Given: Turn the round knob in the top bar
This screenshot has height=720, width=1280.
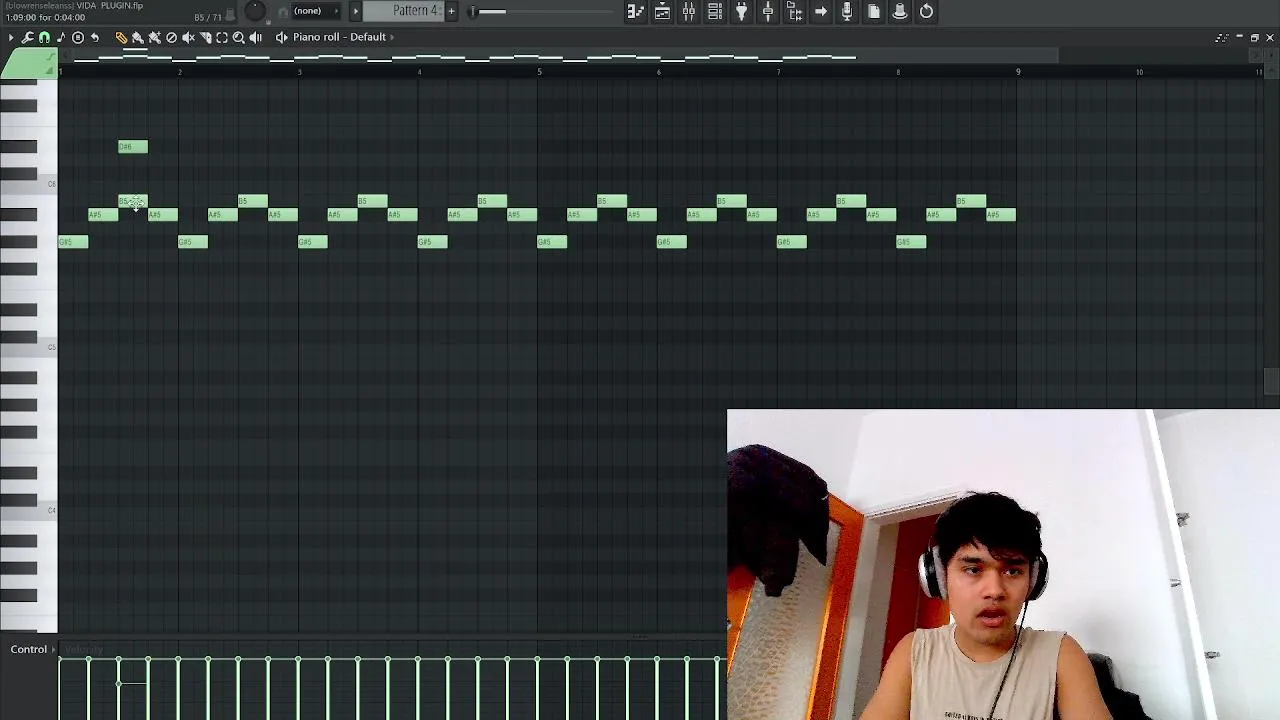Looking at the screenshot, I should pyautogui.click(x=255, y=11).
